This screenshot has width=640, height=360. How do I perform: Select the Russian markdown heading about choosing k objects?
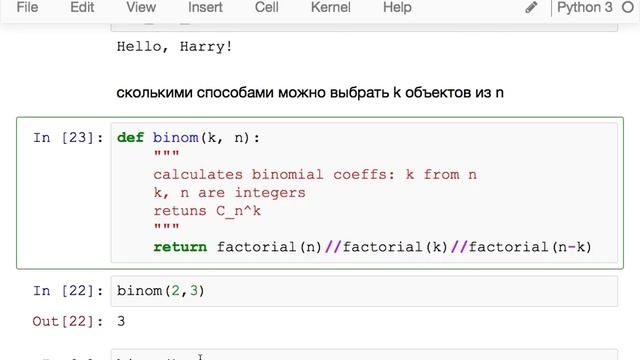pyautogui.click(x=310, y=93)
